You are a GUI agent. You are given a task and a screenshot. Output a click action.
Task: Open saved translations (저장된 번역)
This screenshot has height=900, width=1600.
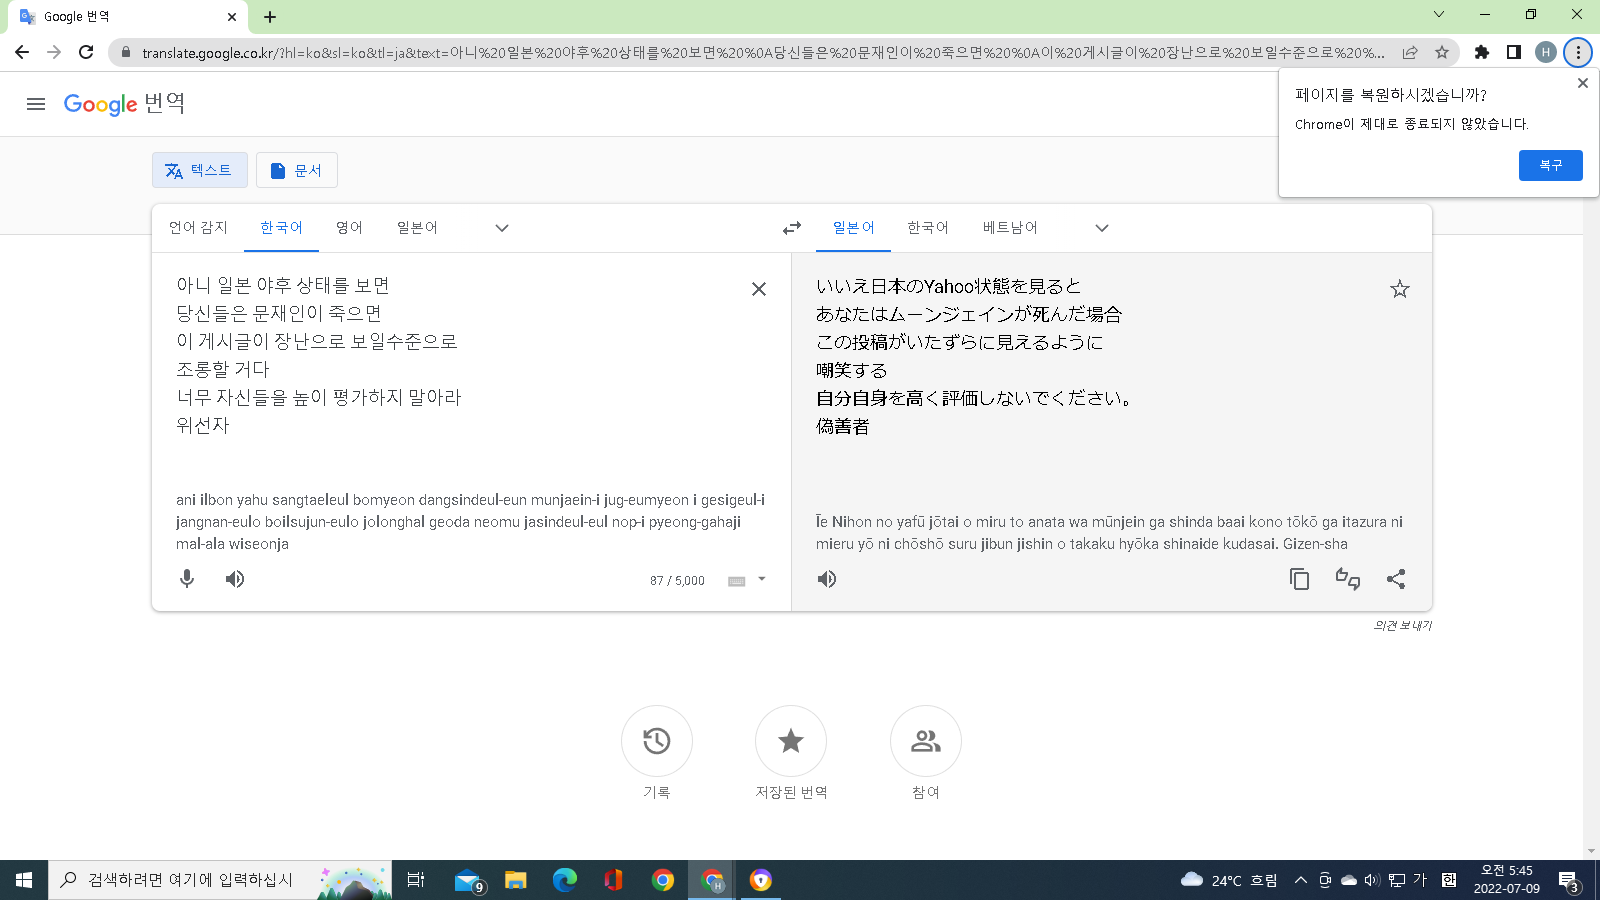791,741
